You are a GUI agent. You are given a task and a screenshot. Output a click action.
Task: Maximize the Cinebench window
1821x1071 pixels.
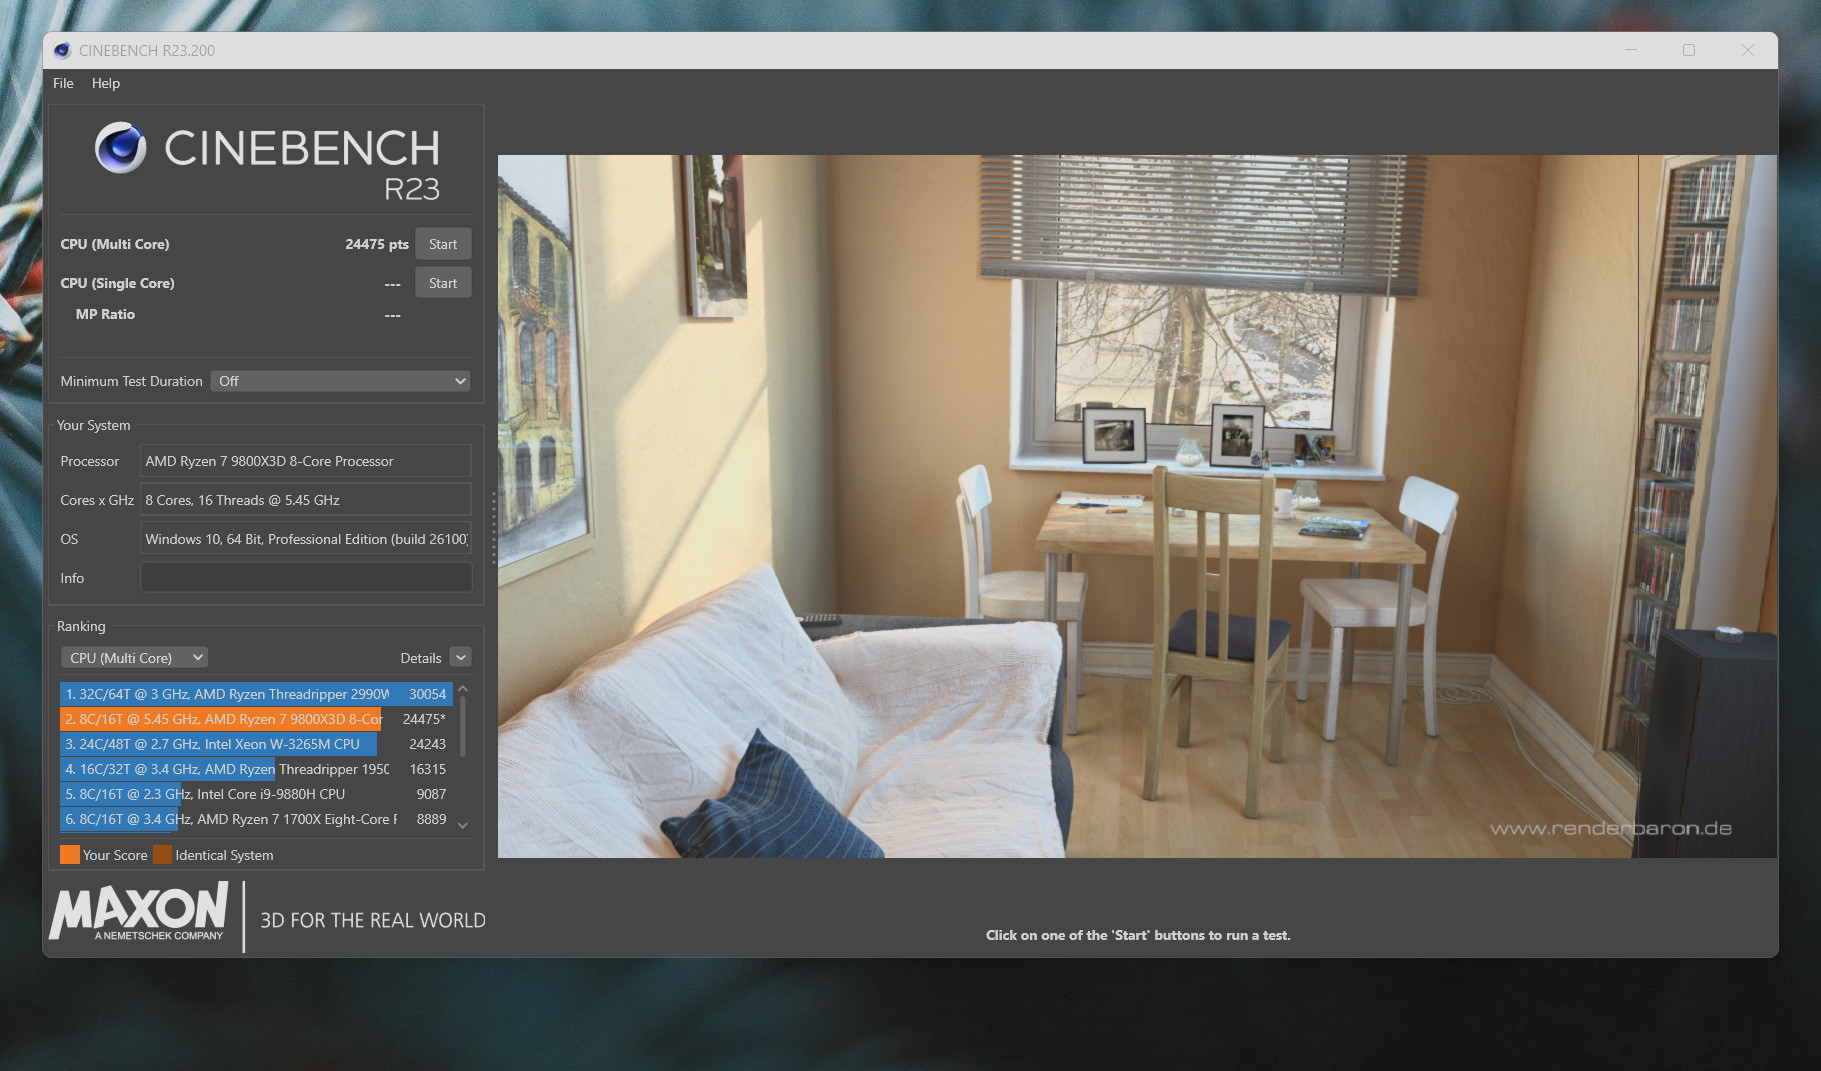click(1689, 50)
